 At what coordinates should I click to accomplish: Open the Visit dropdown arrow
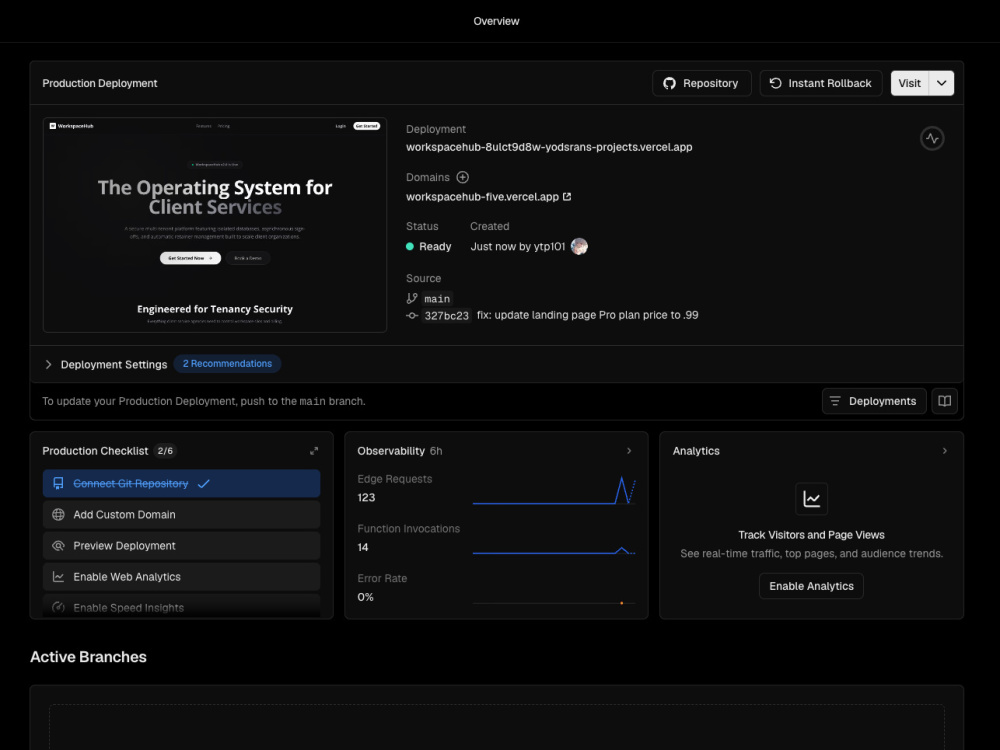pyautogui.click(x=941, y=84)
